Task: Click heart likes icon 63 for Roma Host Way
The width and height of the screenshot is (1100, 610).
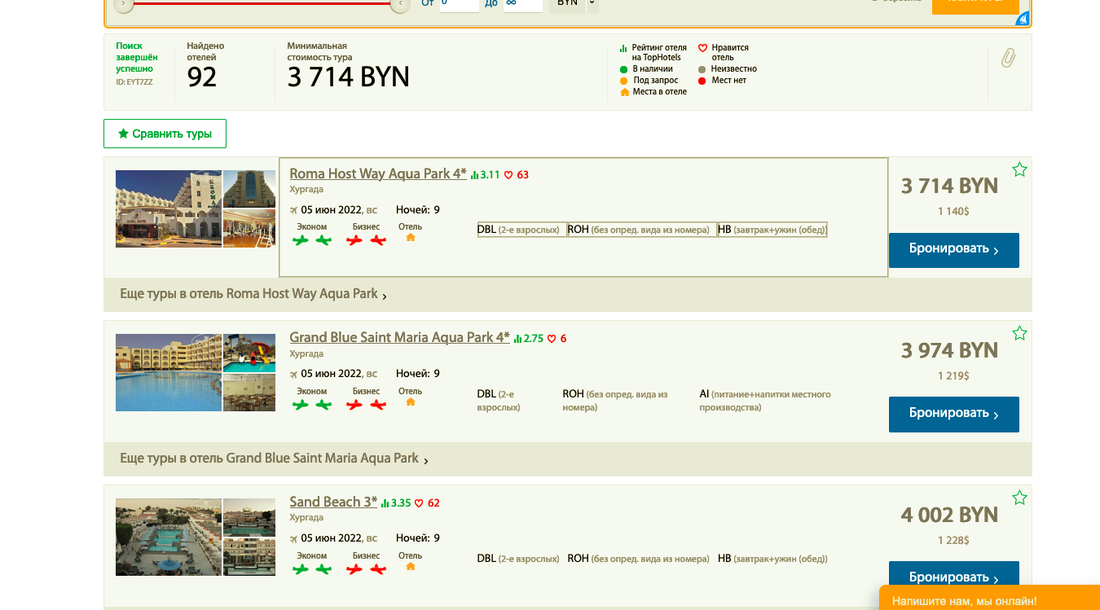Action: (509, 175)
